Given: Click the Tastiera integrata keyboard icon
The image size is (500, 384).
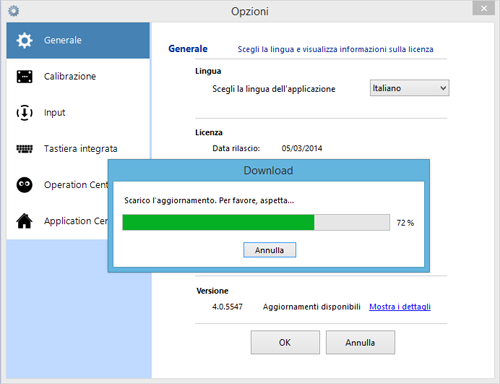Looking at the screenshot, I should (x=24, y=149).
